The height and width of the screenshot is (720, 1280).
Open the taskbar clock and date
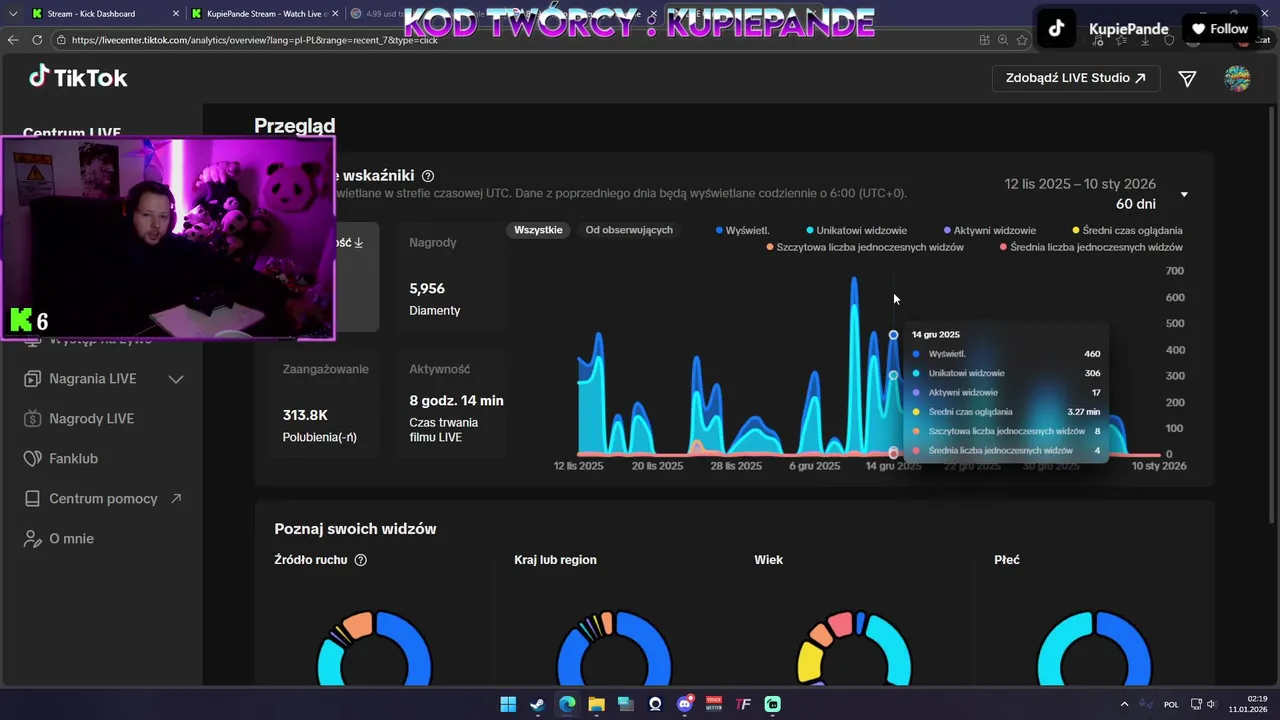[1250, 704]
